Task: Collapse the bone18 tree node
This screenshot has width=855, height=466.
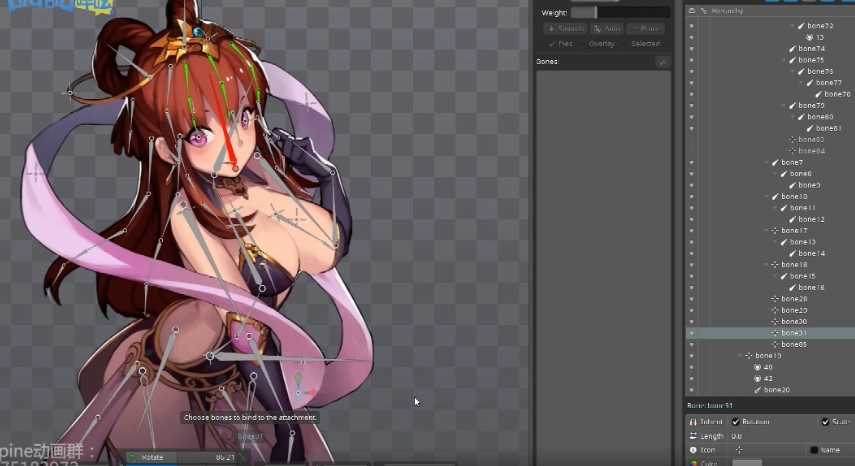Action: click(x=766, y=265)
